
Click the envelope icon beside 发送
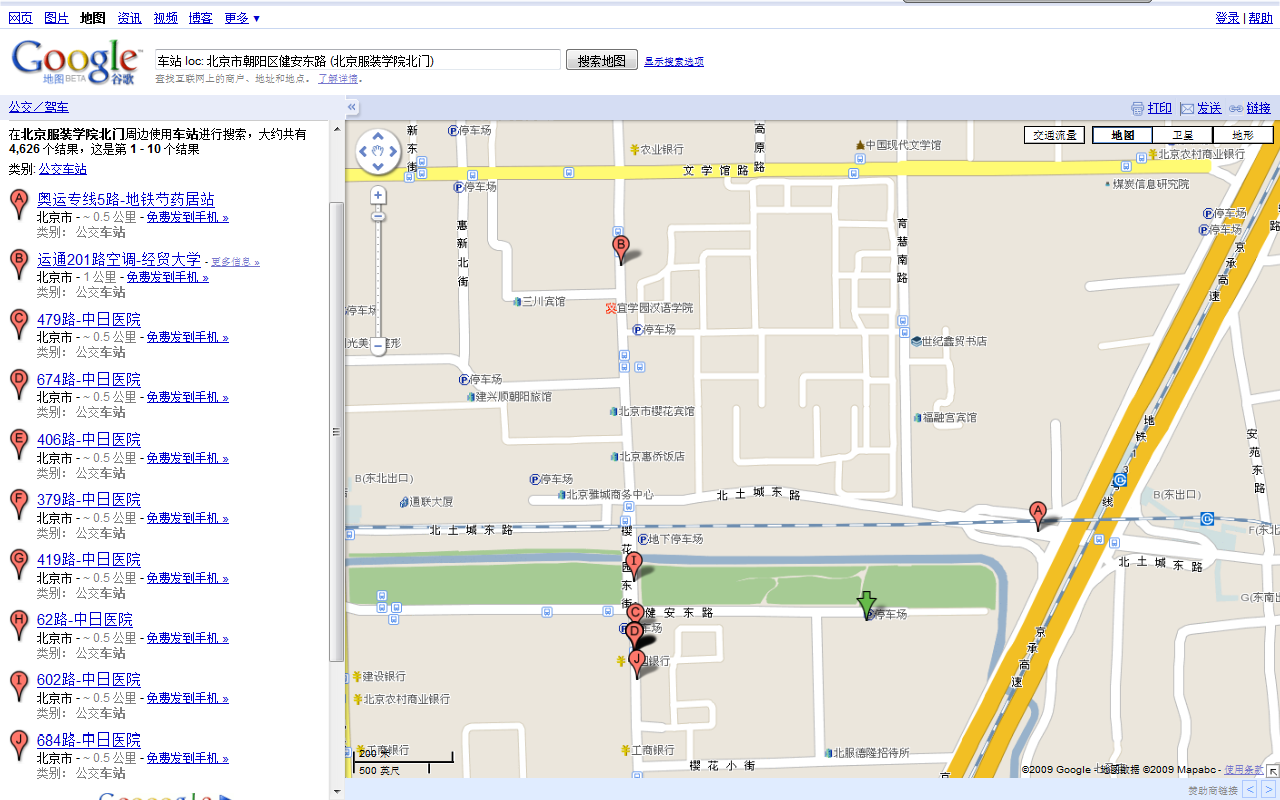tap(1187, 109)
